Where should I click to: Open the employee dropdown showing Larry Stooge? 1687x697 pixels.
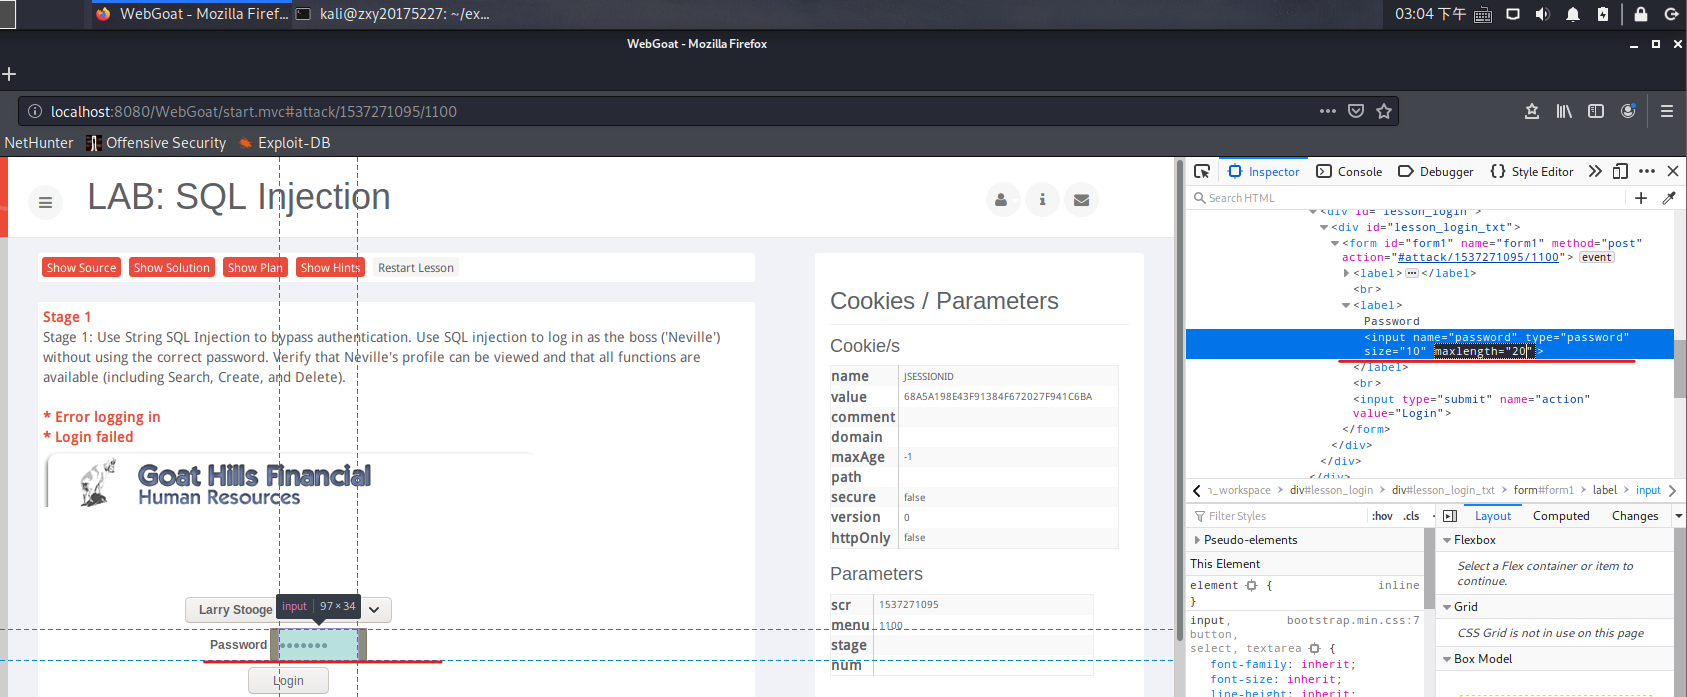(x=288, y=609)
